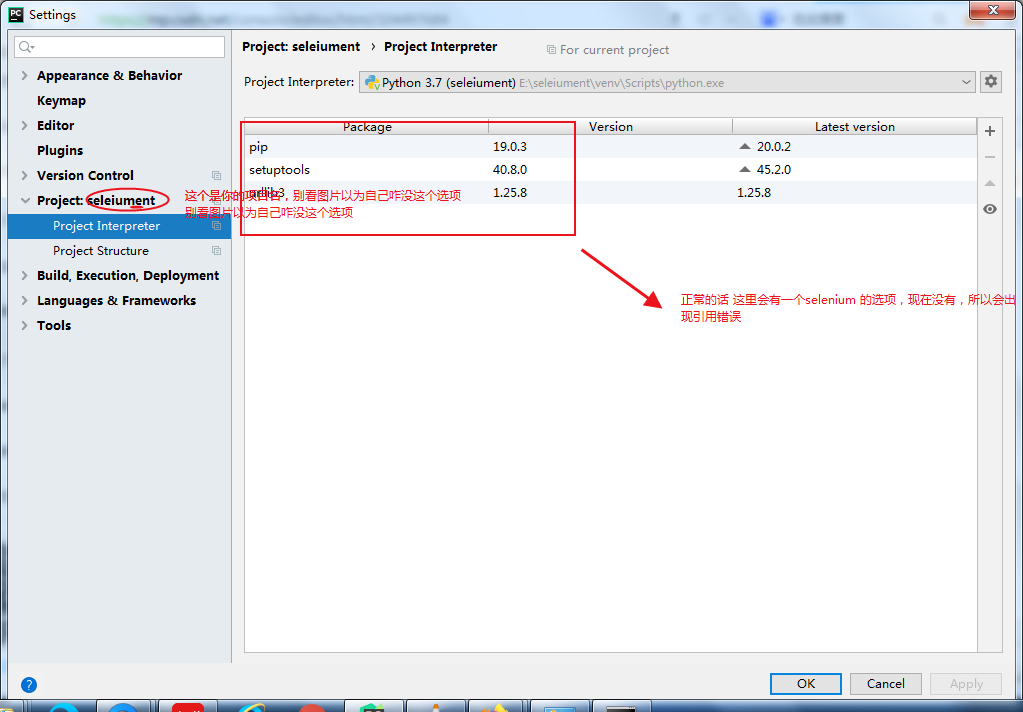Click the upgrade package arrow in side toolbar
The height and width of the screenshot is (712, 1023).
click(x=990, y=183)
